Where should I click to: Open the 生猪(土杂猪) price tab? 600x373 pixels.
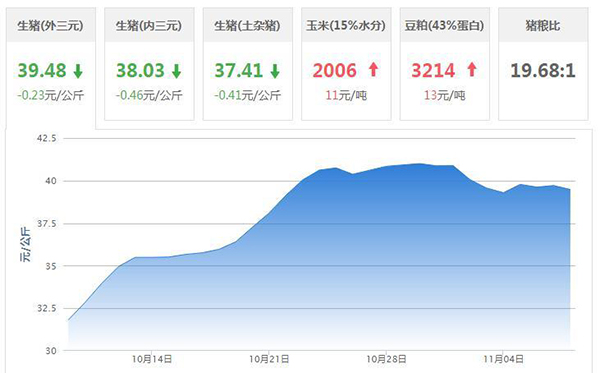(x=248, y=64)
